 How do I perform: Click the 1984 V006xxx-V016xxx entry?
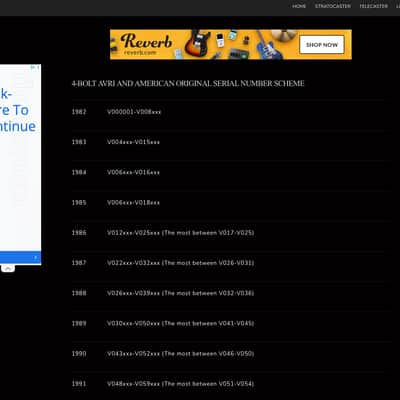(133, 172)
